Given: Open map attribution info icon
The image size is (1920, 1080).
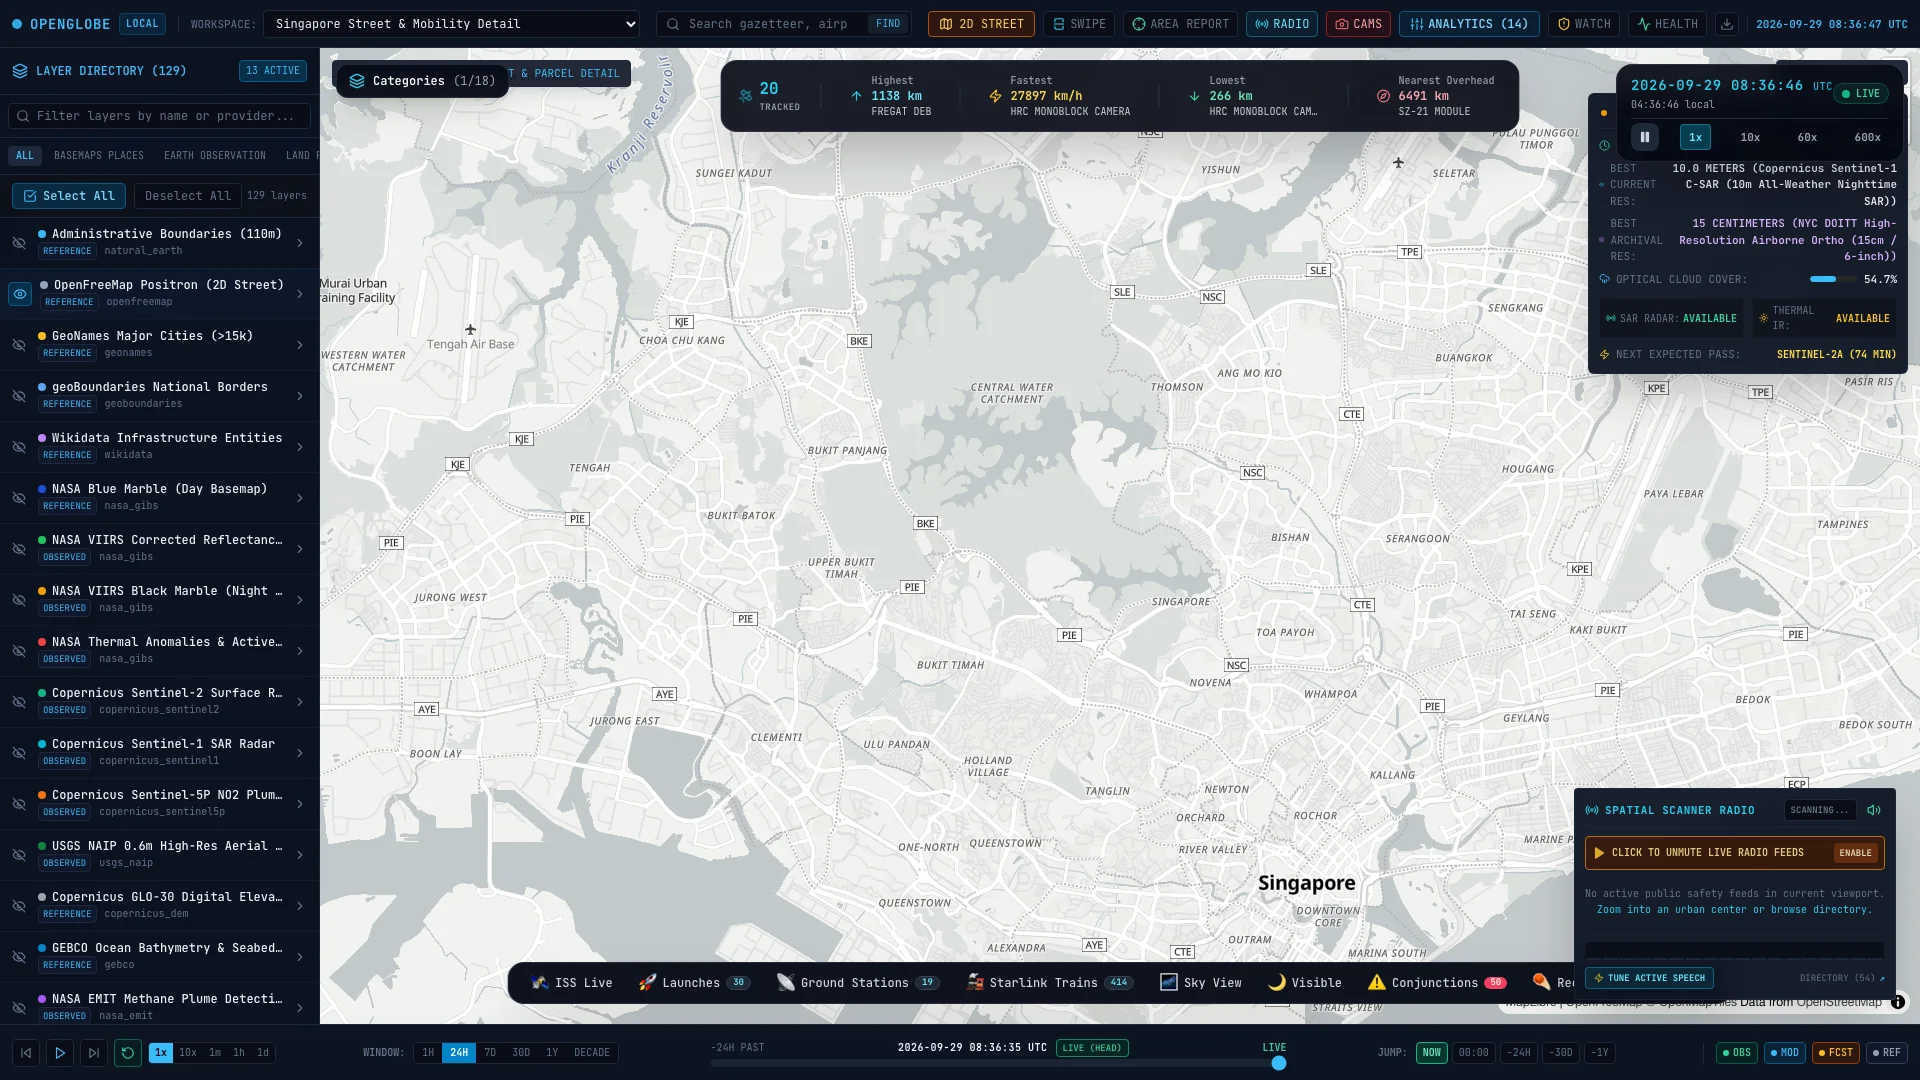Looking at the screenshot, I should [1897, 1001].
